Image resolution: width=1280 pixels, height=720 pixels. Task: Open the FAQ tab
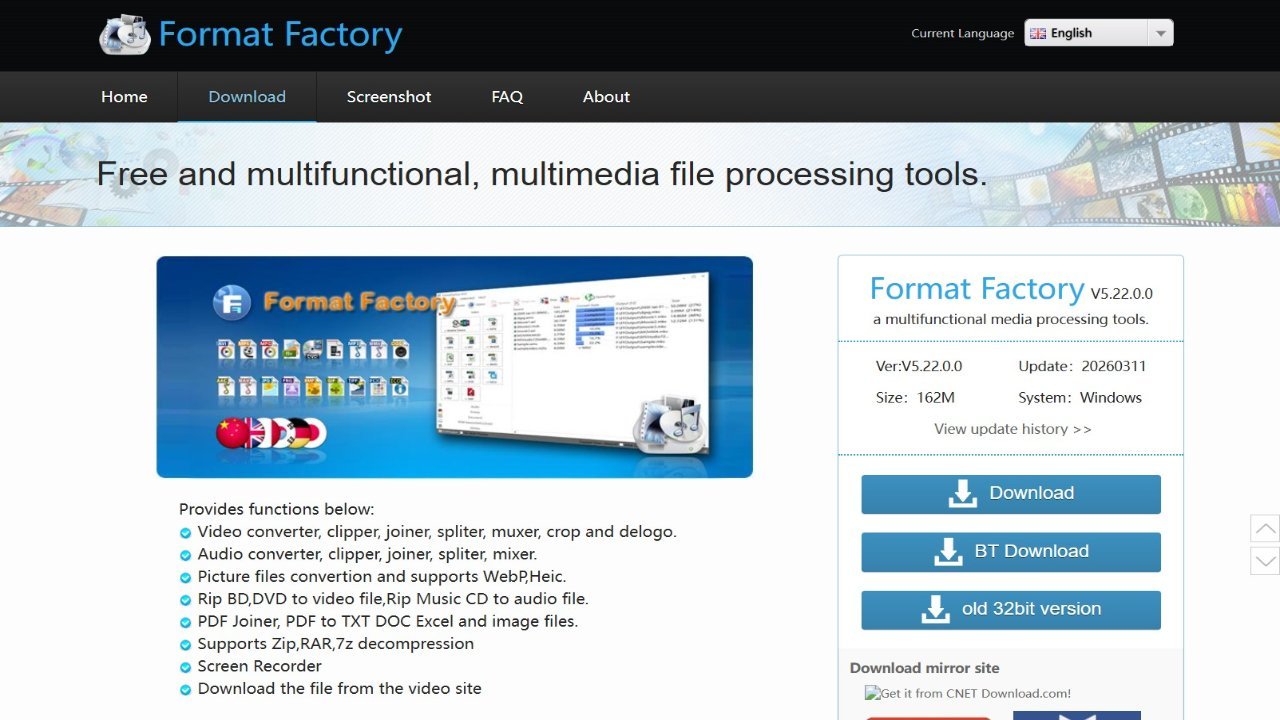507,97
